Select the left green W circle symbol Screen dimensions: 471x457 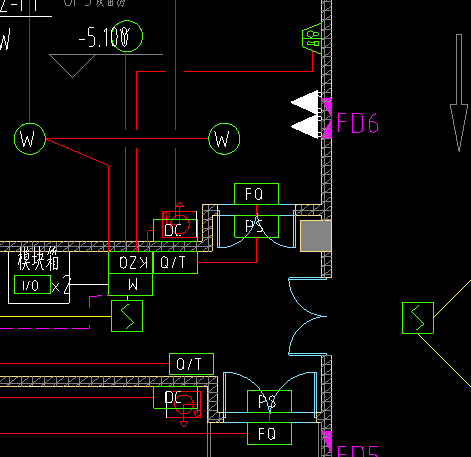[30, 139]
